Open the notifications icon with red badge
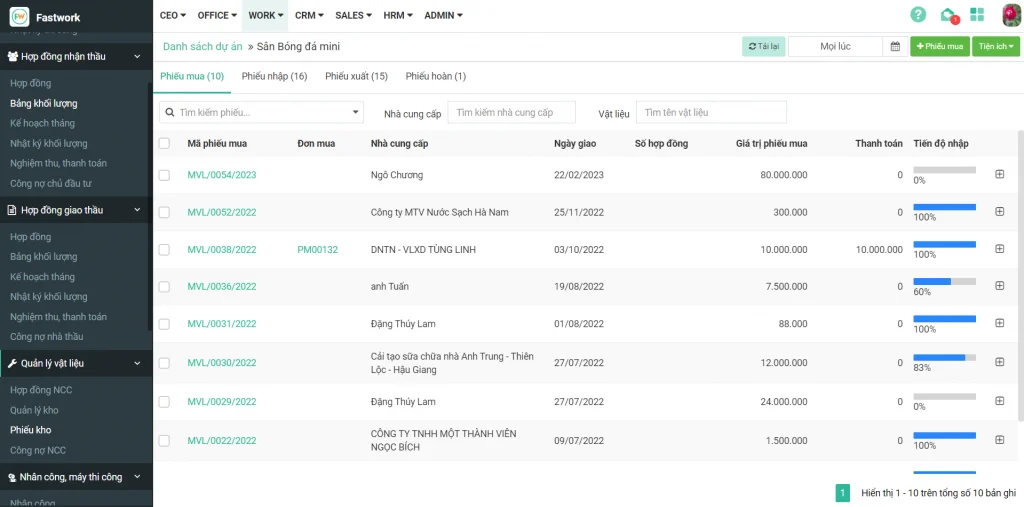 (x=948, y=15)
